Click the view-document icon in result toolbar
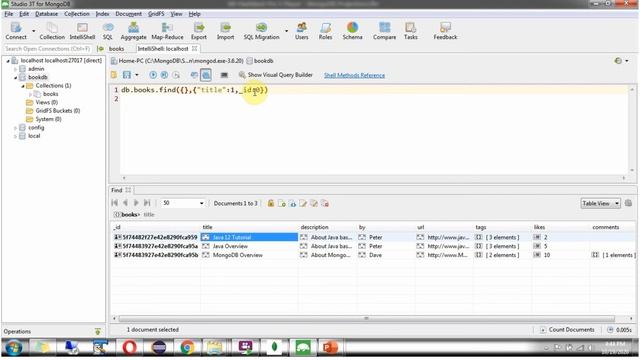 (293, 203)
